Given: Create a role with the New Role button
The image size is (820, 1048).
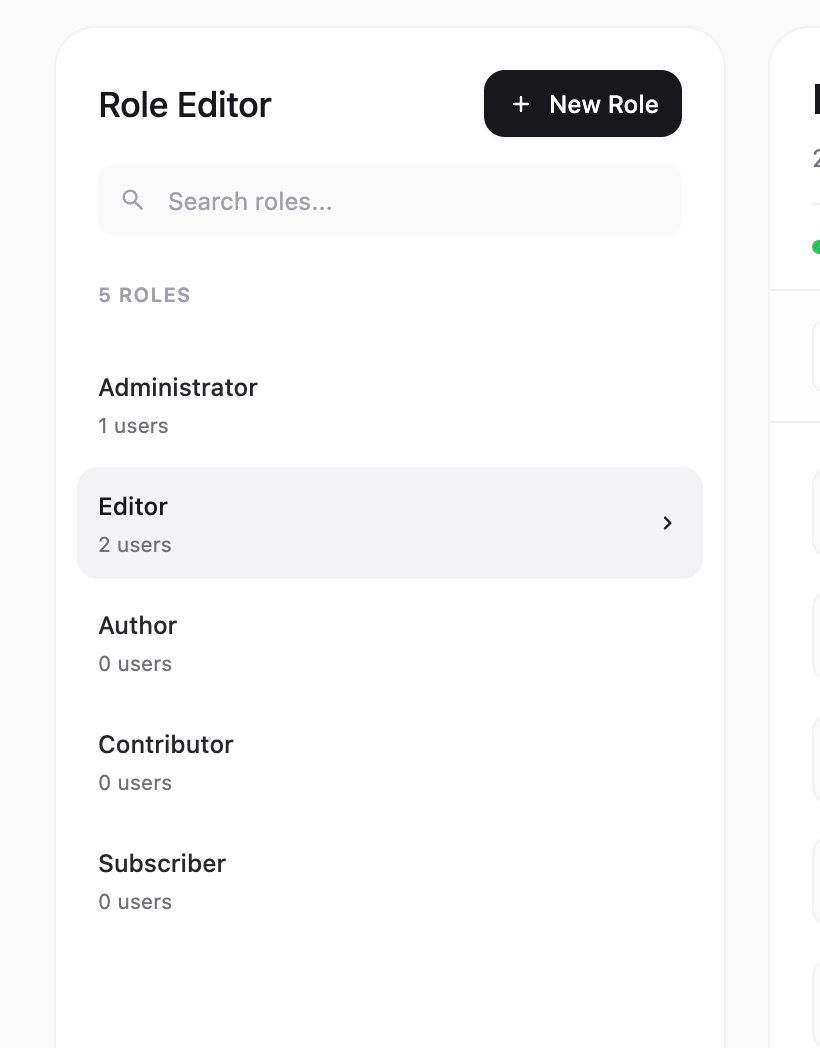Looking at the screenshot, I should click(x=583, y=104).
